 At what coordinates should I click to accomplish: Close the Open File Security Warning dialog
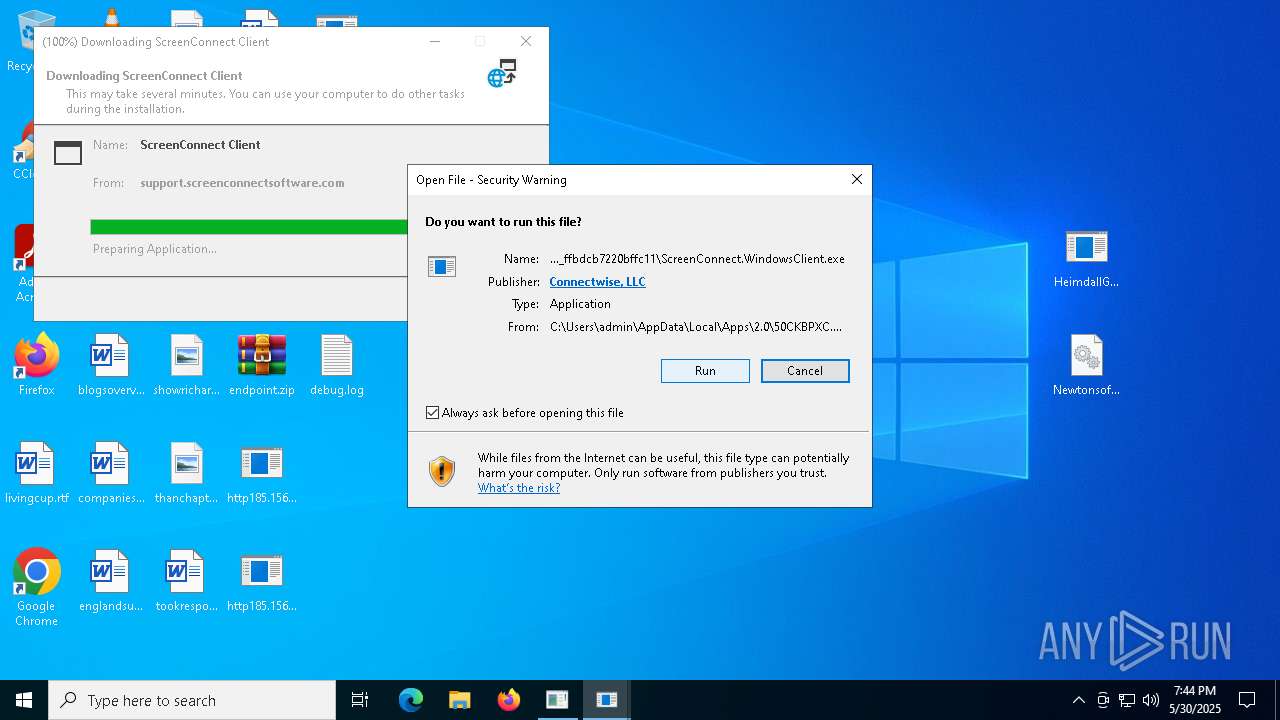(x=856, y=180)
